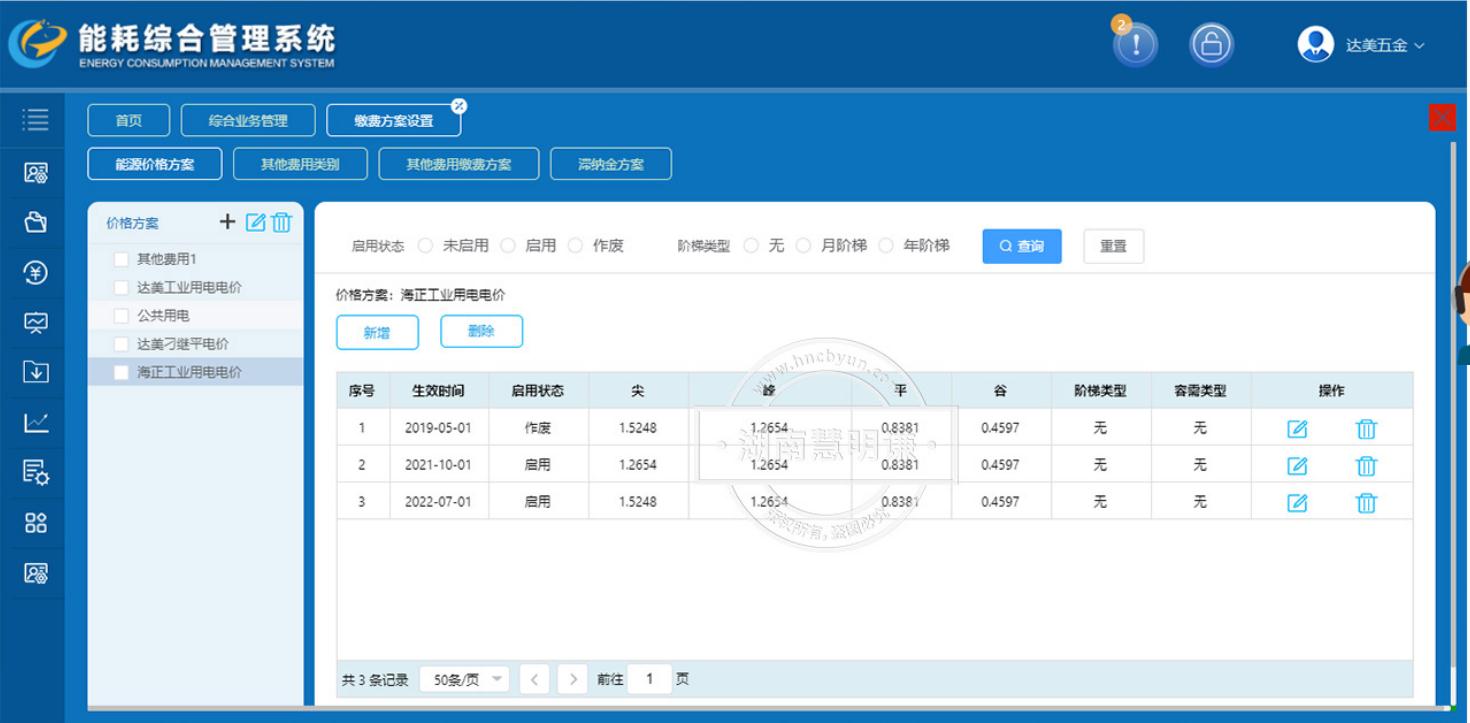
Task: Click the trash icon in price scheme panel
Action: [x=282, y=222]
